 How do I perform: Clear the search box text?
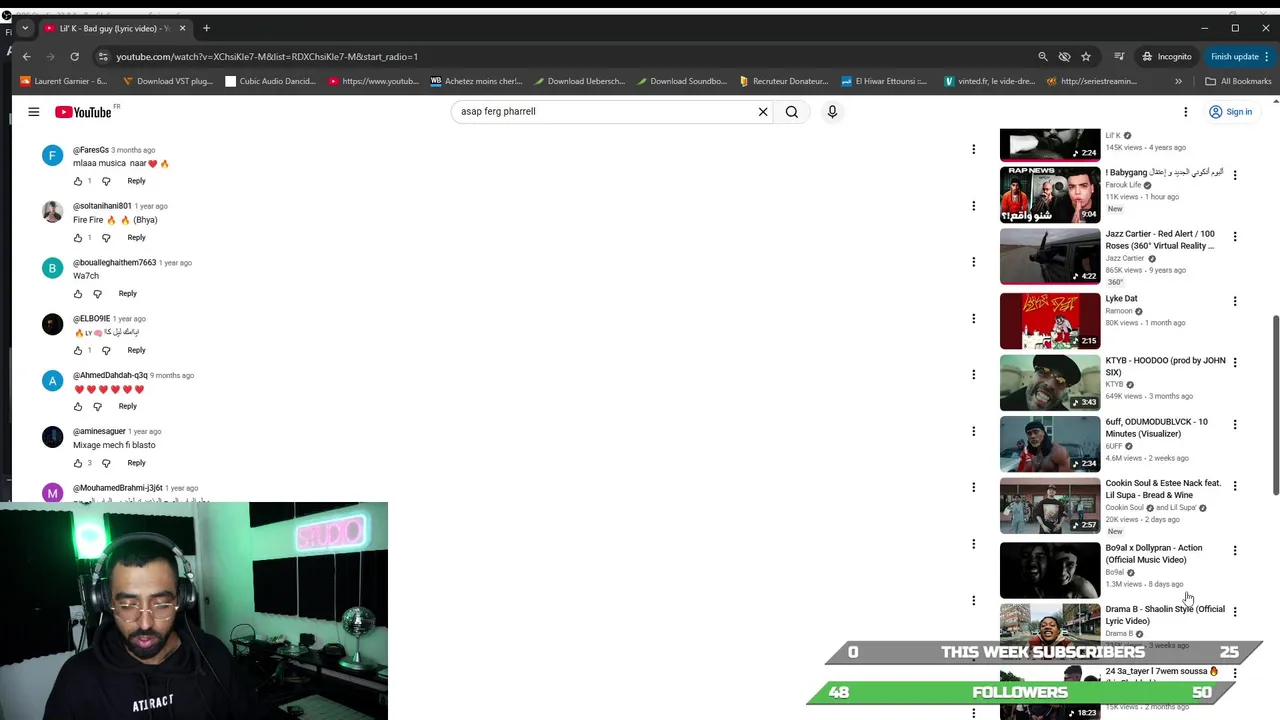[x=763, y=112]
